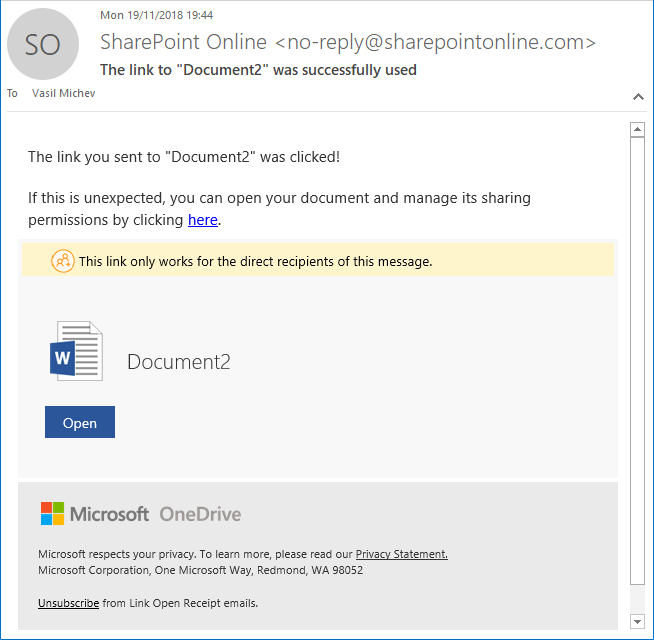Screen dimensions: 654x640
Task: Click recipient name Vasil Michev
Action: pyautogui.click(x=63, y=93)
